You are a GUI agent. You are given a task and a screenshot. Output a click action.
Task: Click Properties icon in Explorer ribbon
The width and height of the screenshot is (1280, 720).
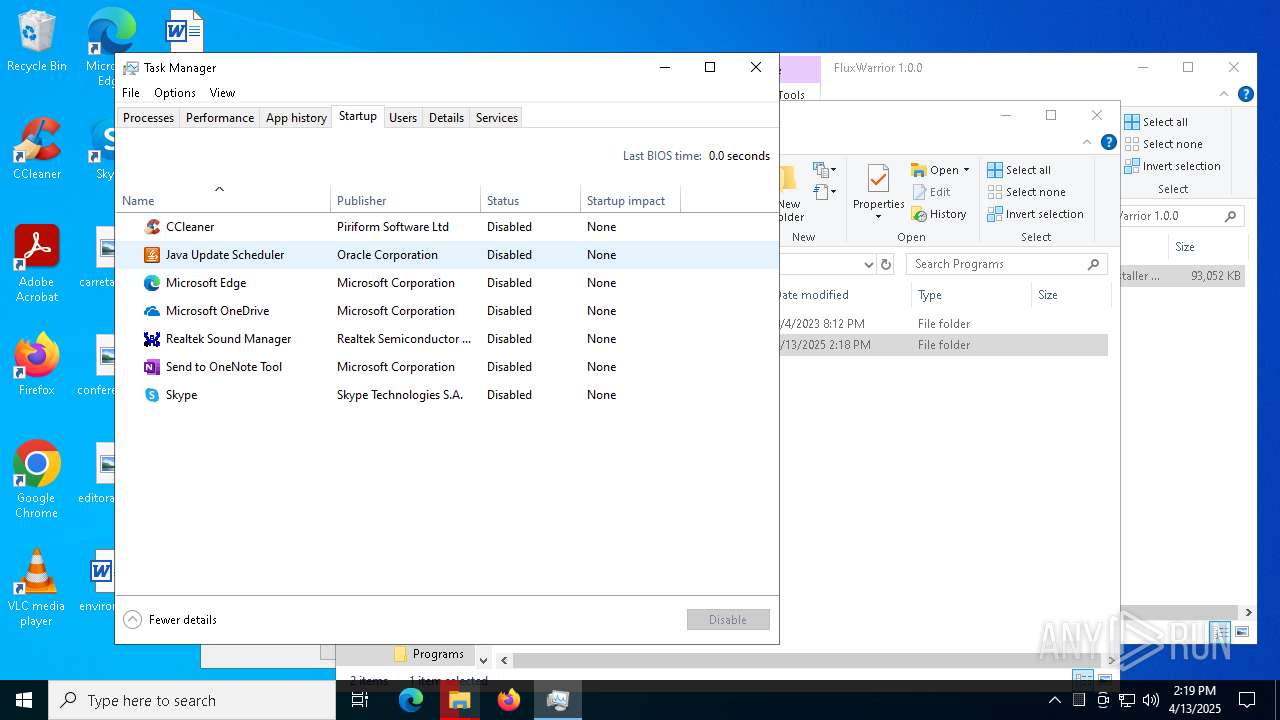(878, 180)
